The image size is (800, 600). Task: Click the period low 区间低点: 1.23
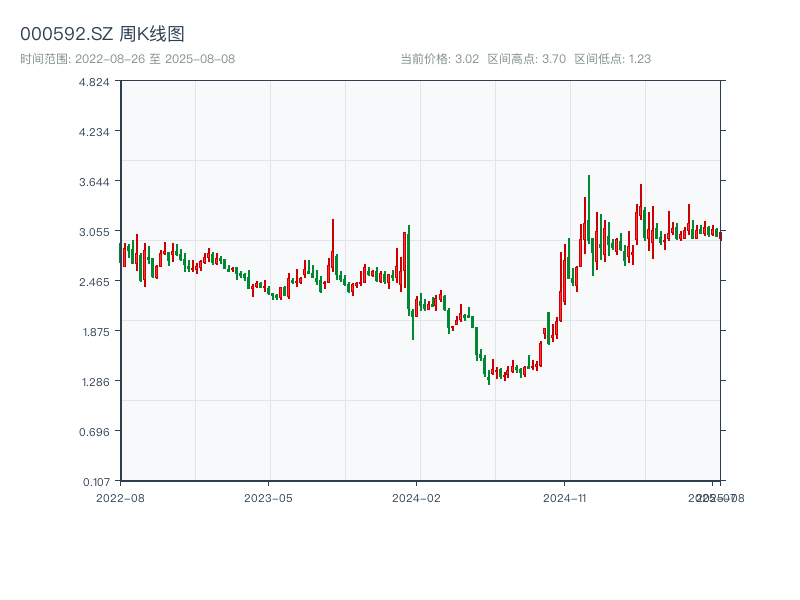pyautogui.click(x=612, y=59)
